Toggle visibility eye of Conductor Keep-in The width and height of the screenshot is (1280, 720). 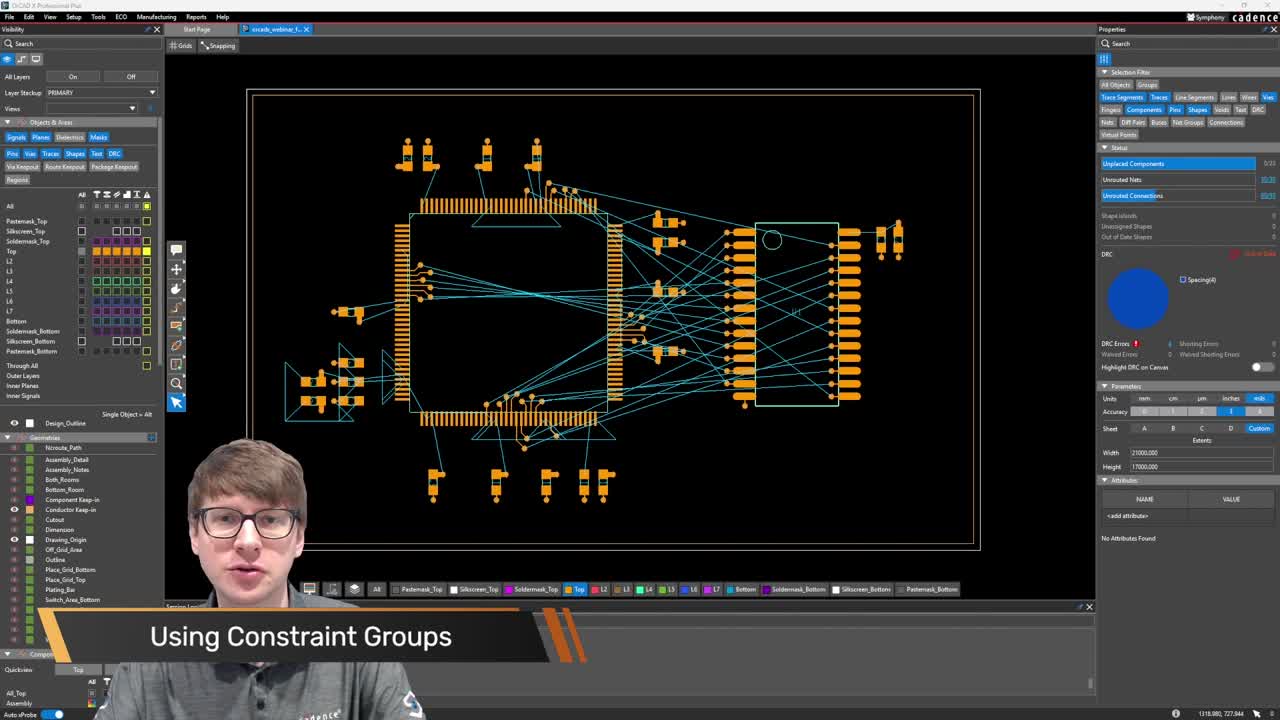pyautogui.click(x=14, y=510)
